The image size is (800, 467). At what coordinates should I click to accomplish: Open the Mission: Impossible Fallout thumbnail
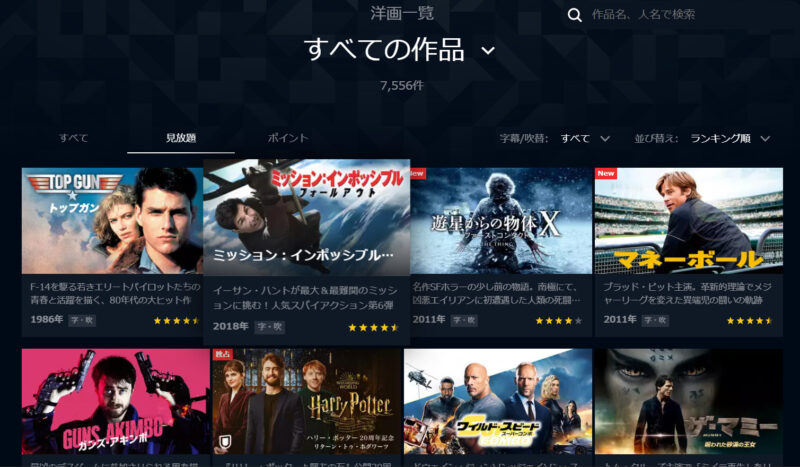[307, 217]
